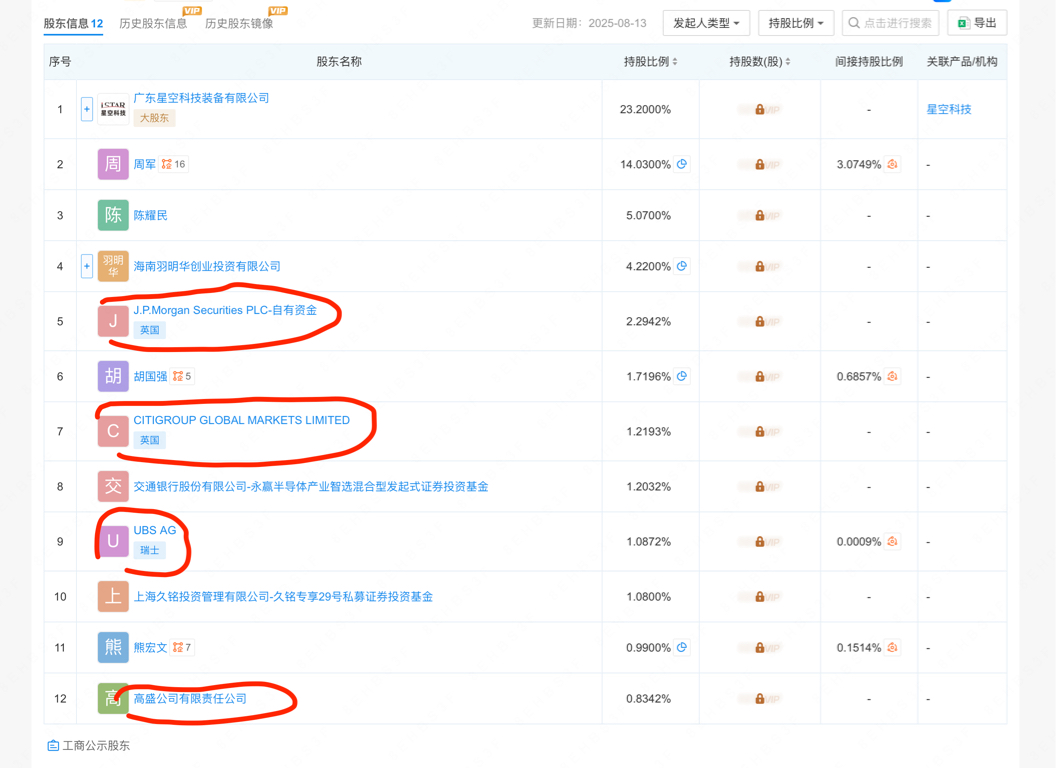
Task: Switch to 历史股东镜像 tab
Action: pos(239,24)
